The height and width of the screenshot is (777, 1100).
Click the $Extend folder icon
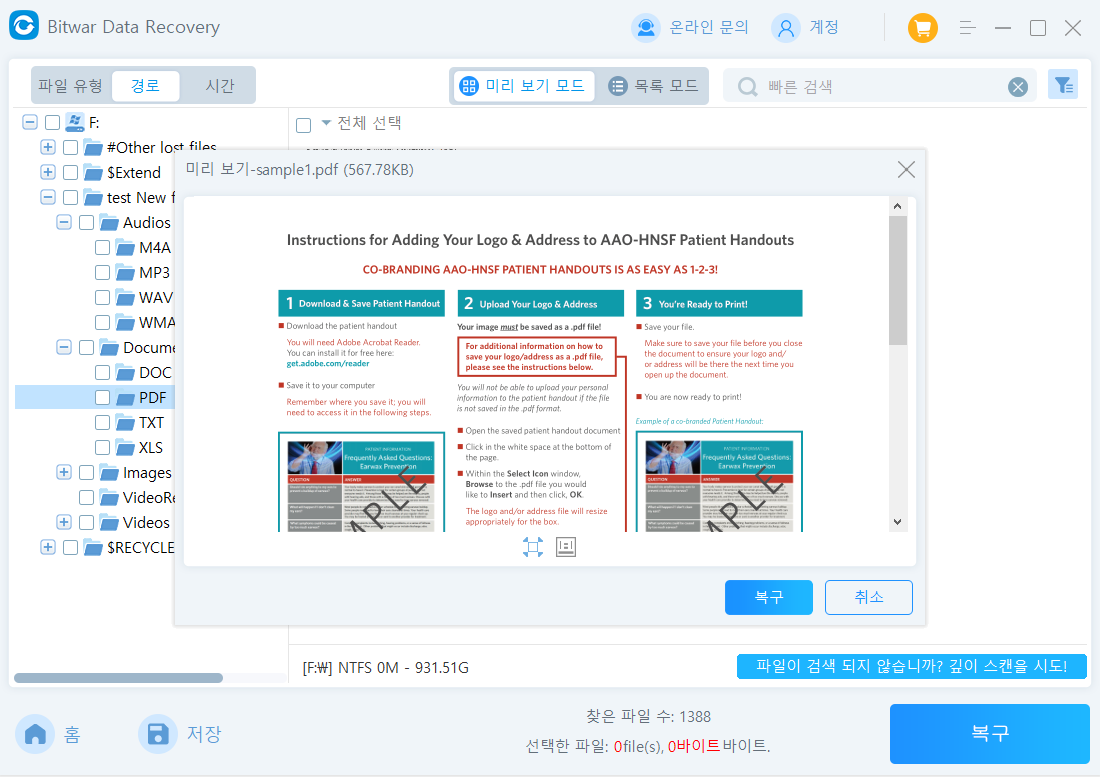coord(93,173)
